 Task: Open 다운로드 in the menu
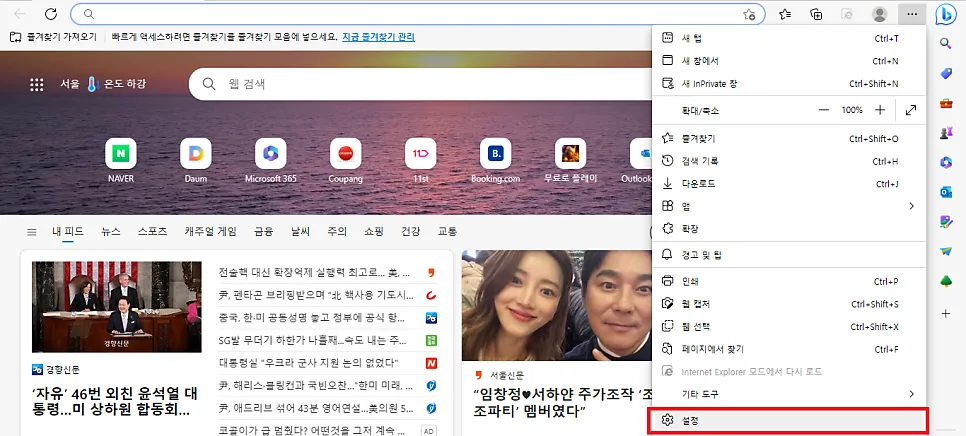pos(789,184)
